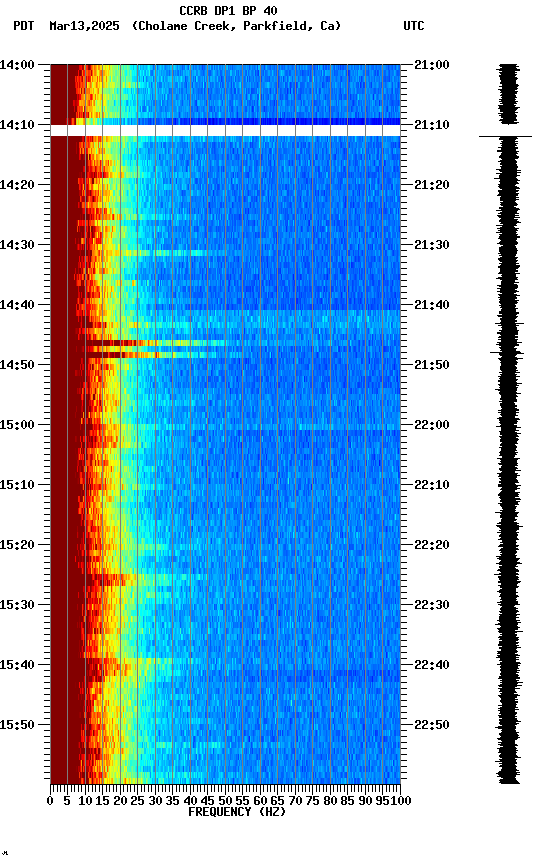Screen dimensions: 552x864
Task: Click the '21:00' UTC time label
Action: click(432, 65)
